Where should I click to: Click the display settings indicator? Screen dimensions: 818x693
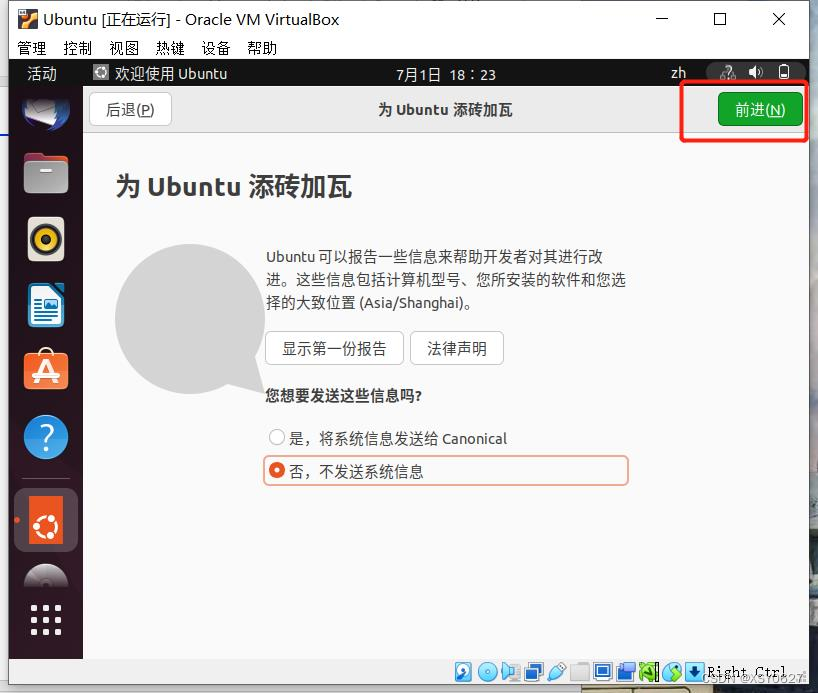coord(603,672)
